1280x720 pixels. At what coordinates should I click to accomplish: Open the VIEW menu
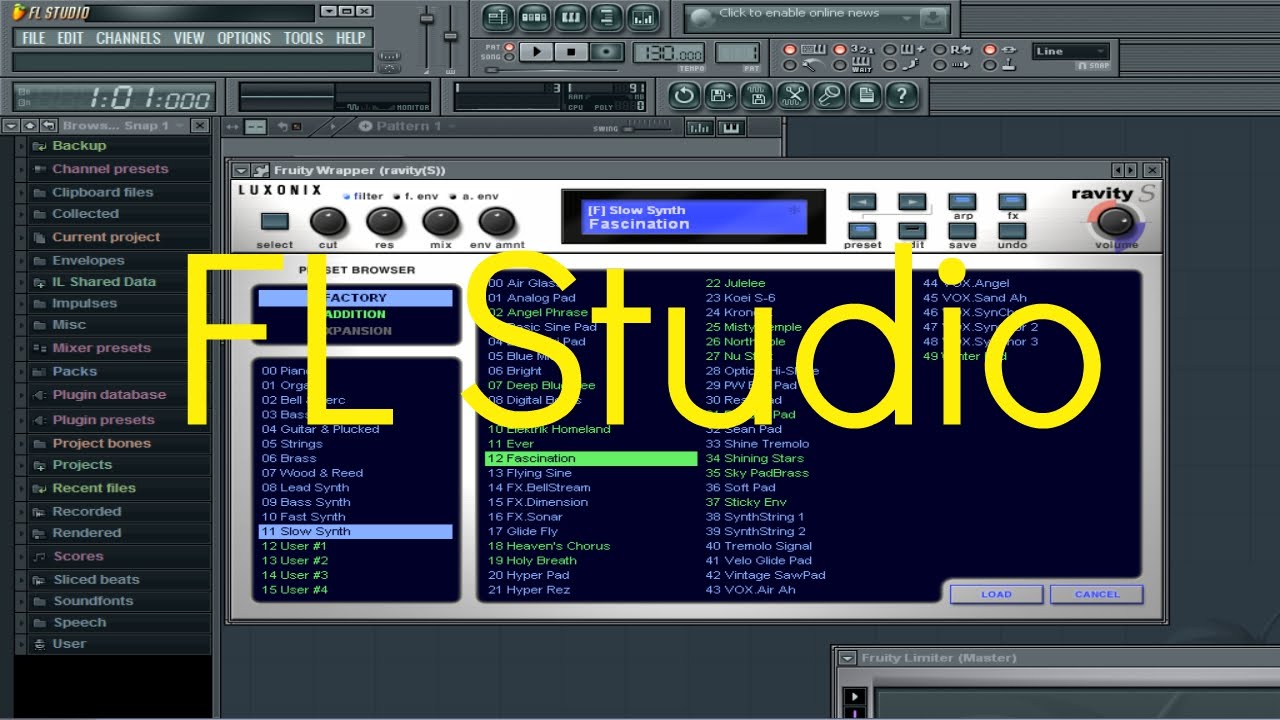(189, 38)
